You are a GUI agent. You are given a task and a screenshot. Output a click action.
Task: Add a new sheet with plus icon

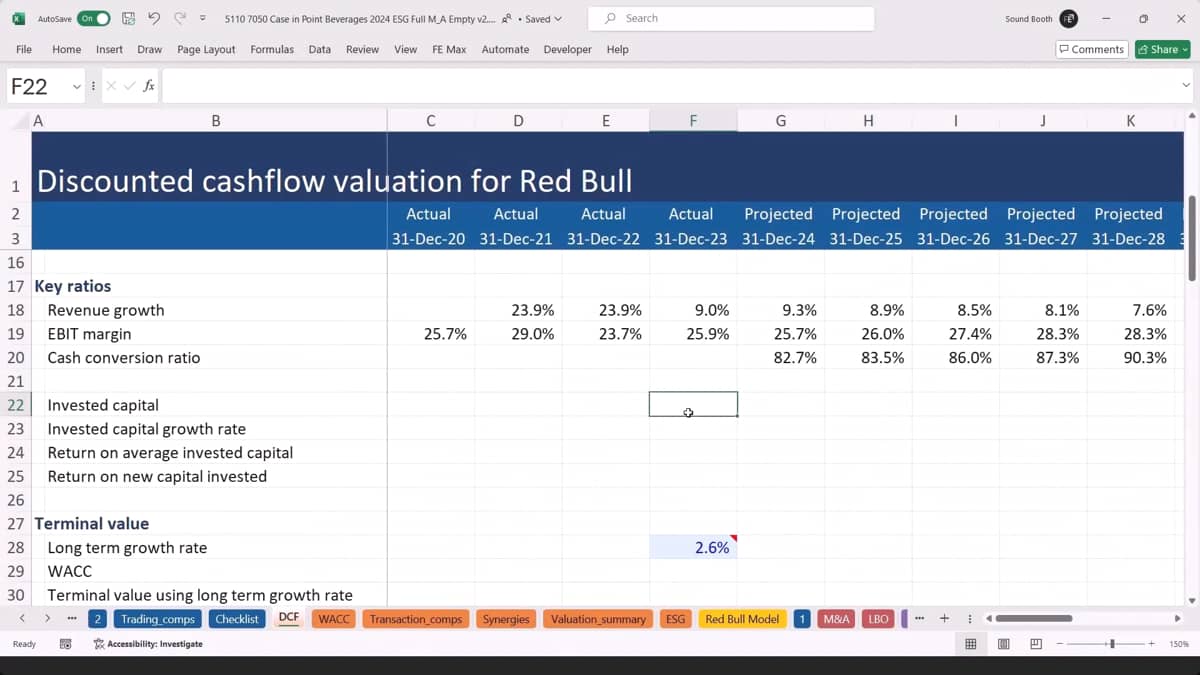(x=944, y=619)
